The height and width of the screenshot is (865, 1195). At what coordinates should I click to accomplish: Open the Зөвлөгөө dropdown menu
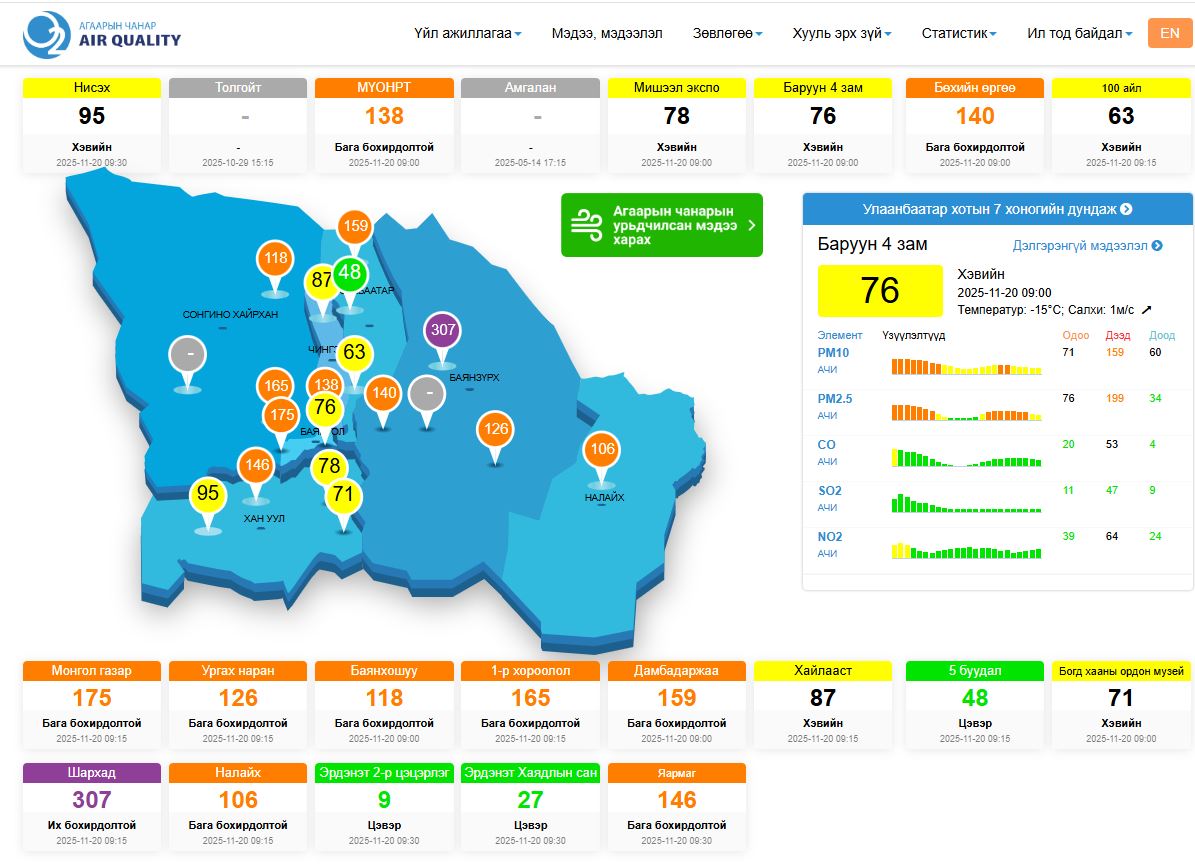tap(727, 33)
